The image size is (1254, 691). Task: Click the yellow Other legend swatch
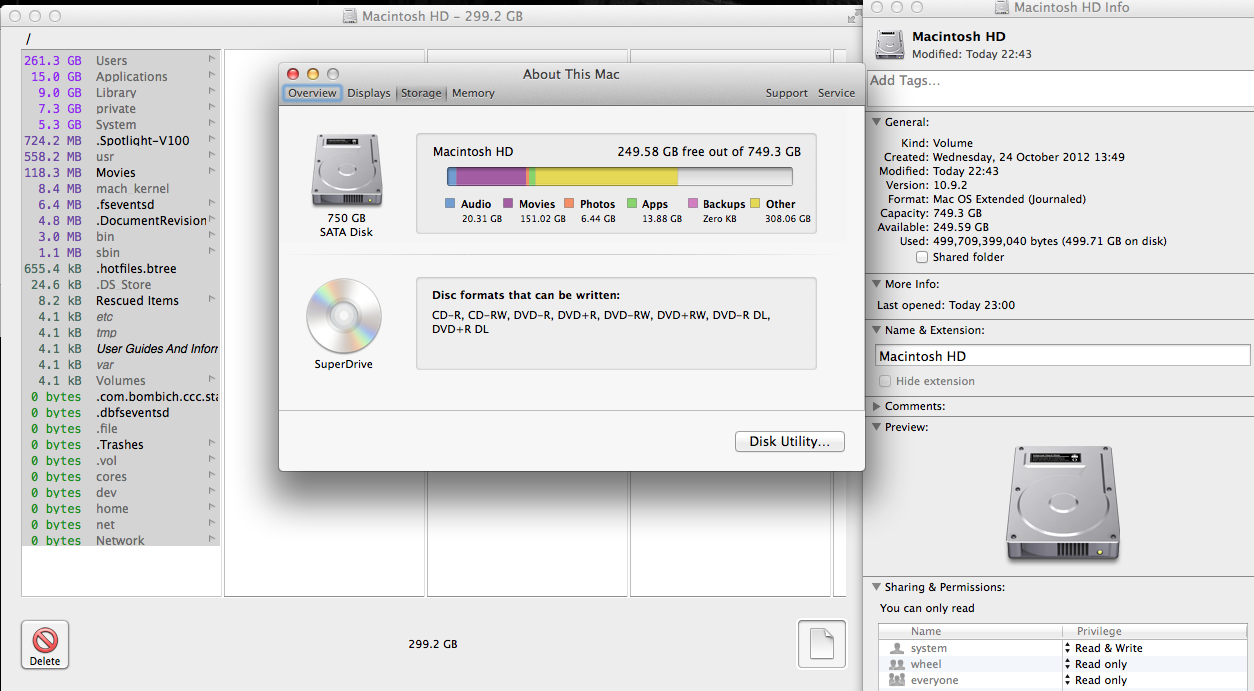[755, 204]
